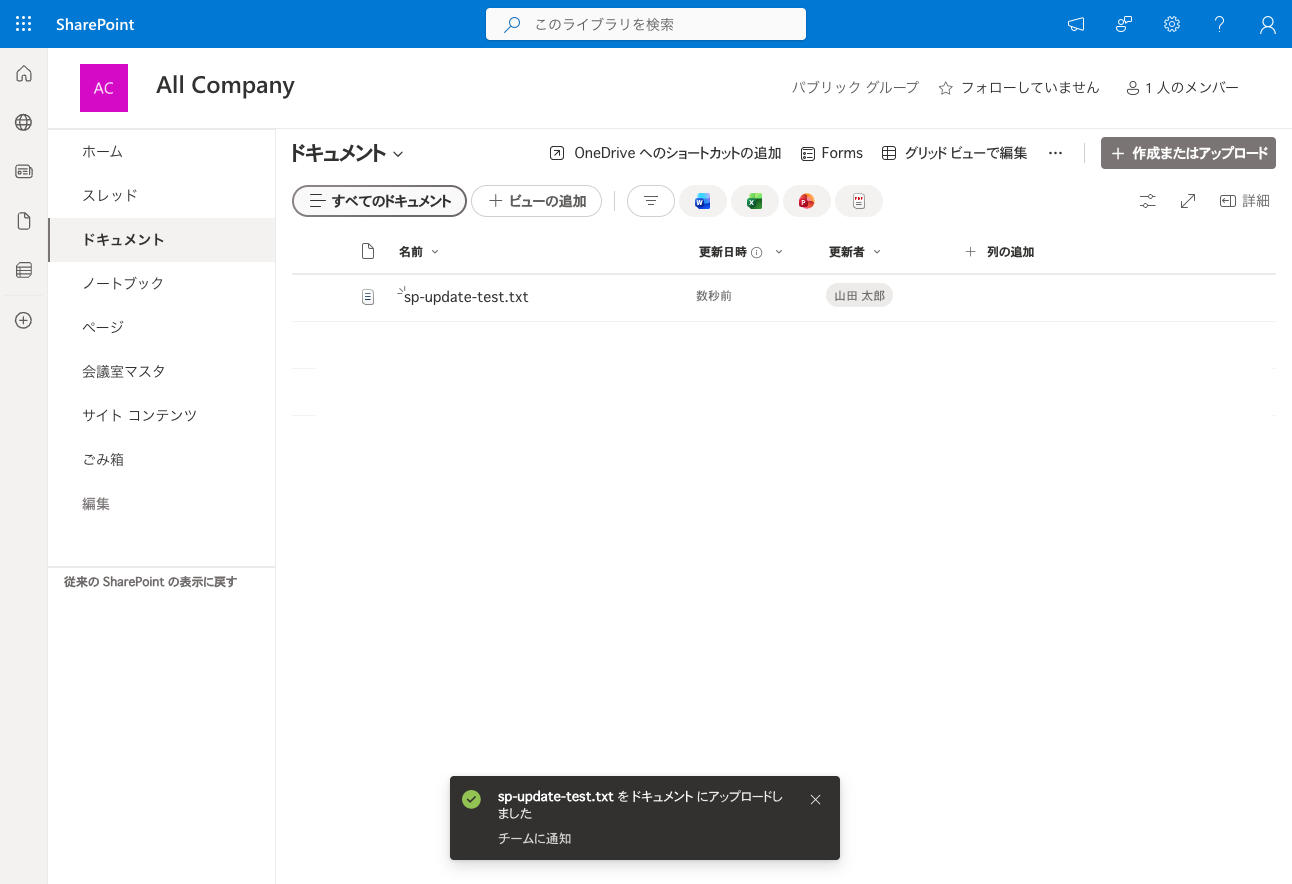Viewport: 1292px width, 884px height.
Task: Click 列の追加 to add a column
Action: click(x=999, y=252)
